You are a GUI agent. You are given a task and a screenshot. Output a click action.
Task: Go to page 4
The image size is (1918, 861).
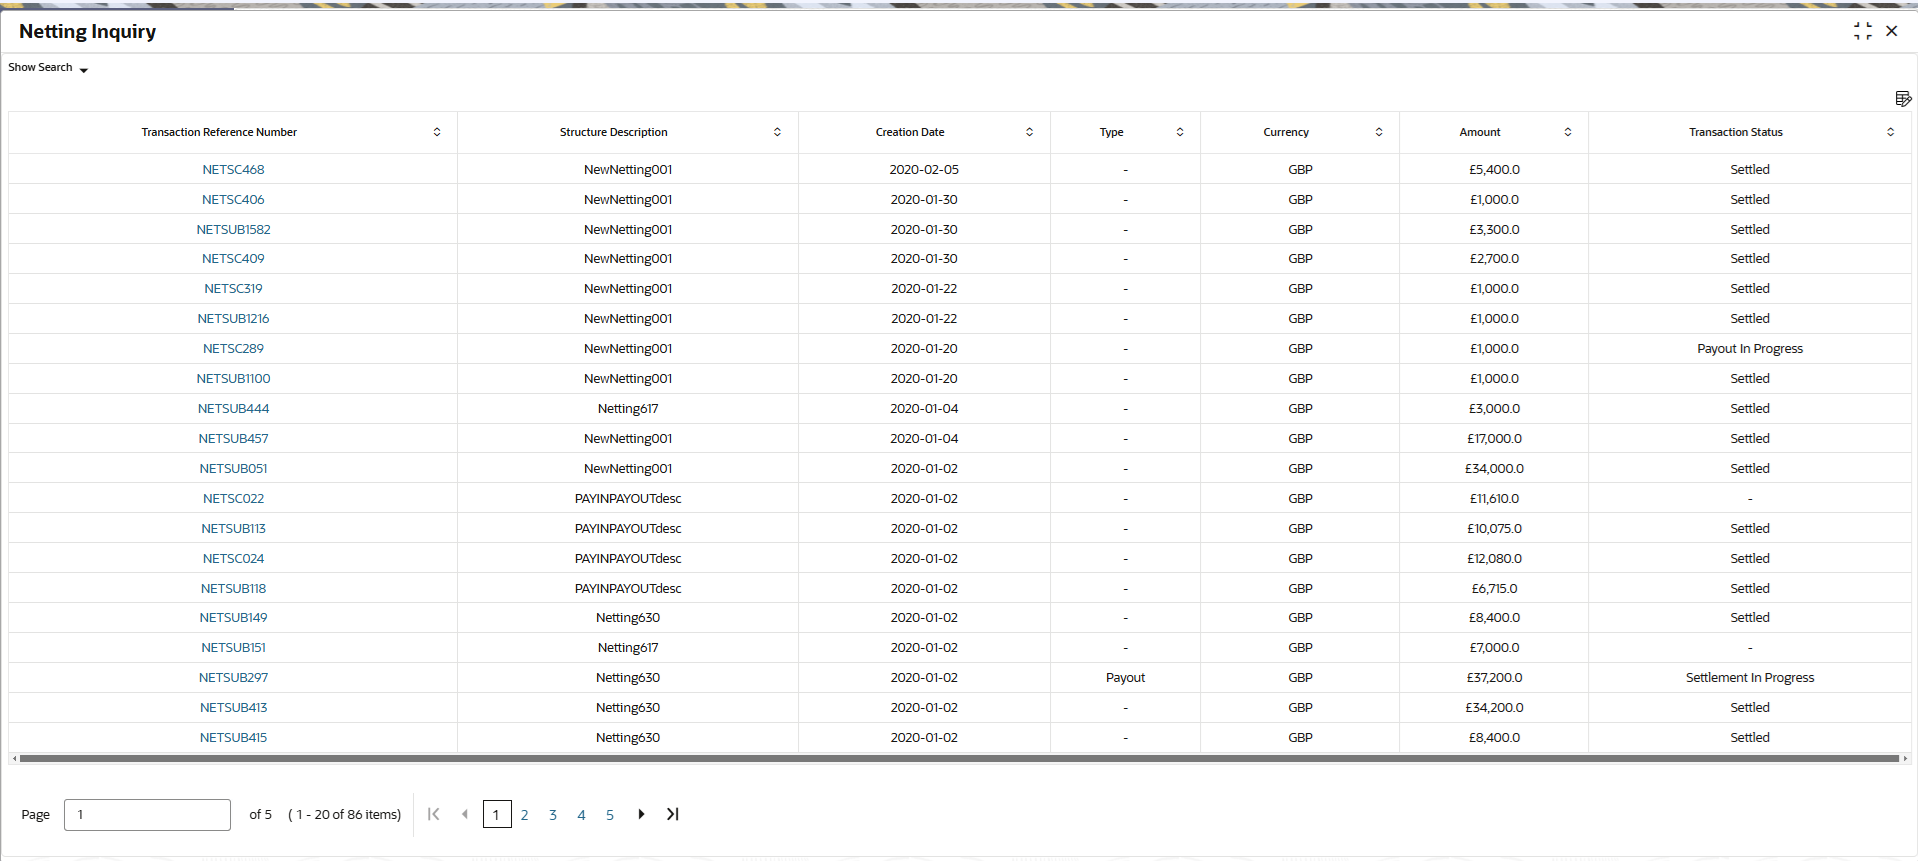(581, 815)
